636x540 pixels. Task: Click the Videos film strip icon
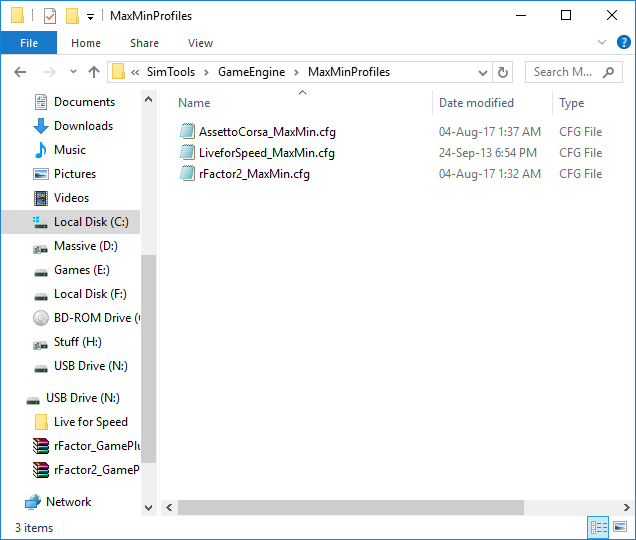coord(41,198)
